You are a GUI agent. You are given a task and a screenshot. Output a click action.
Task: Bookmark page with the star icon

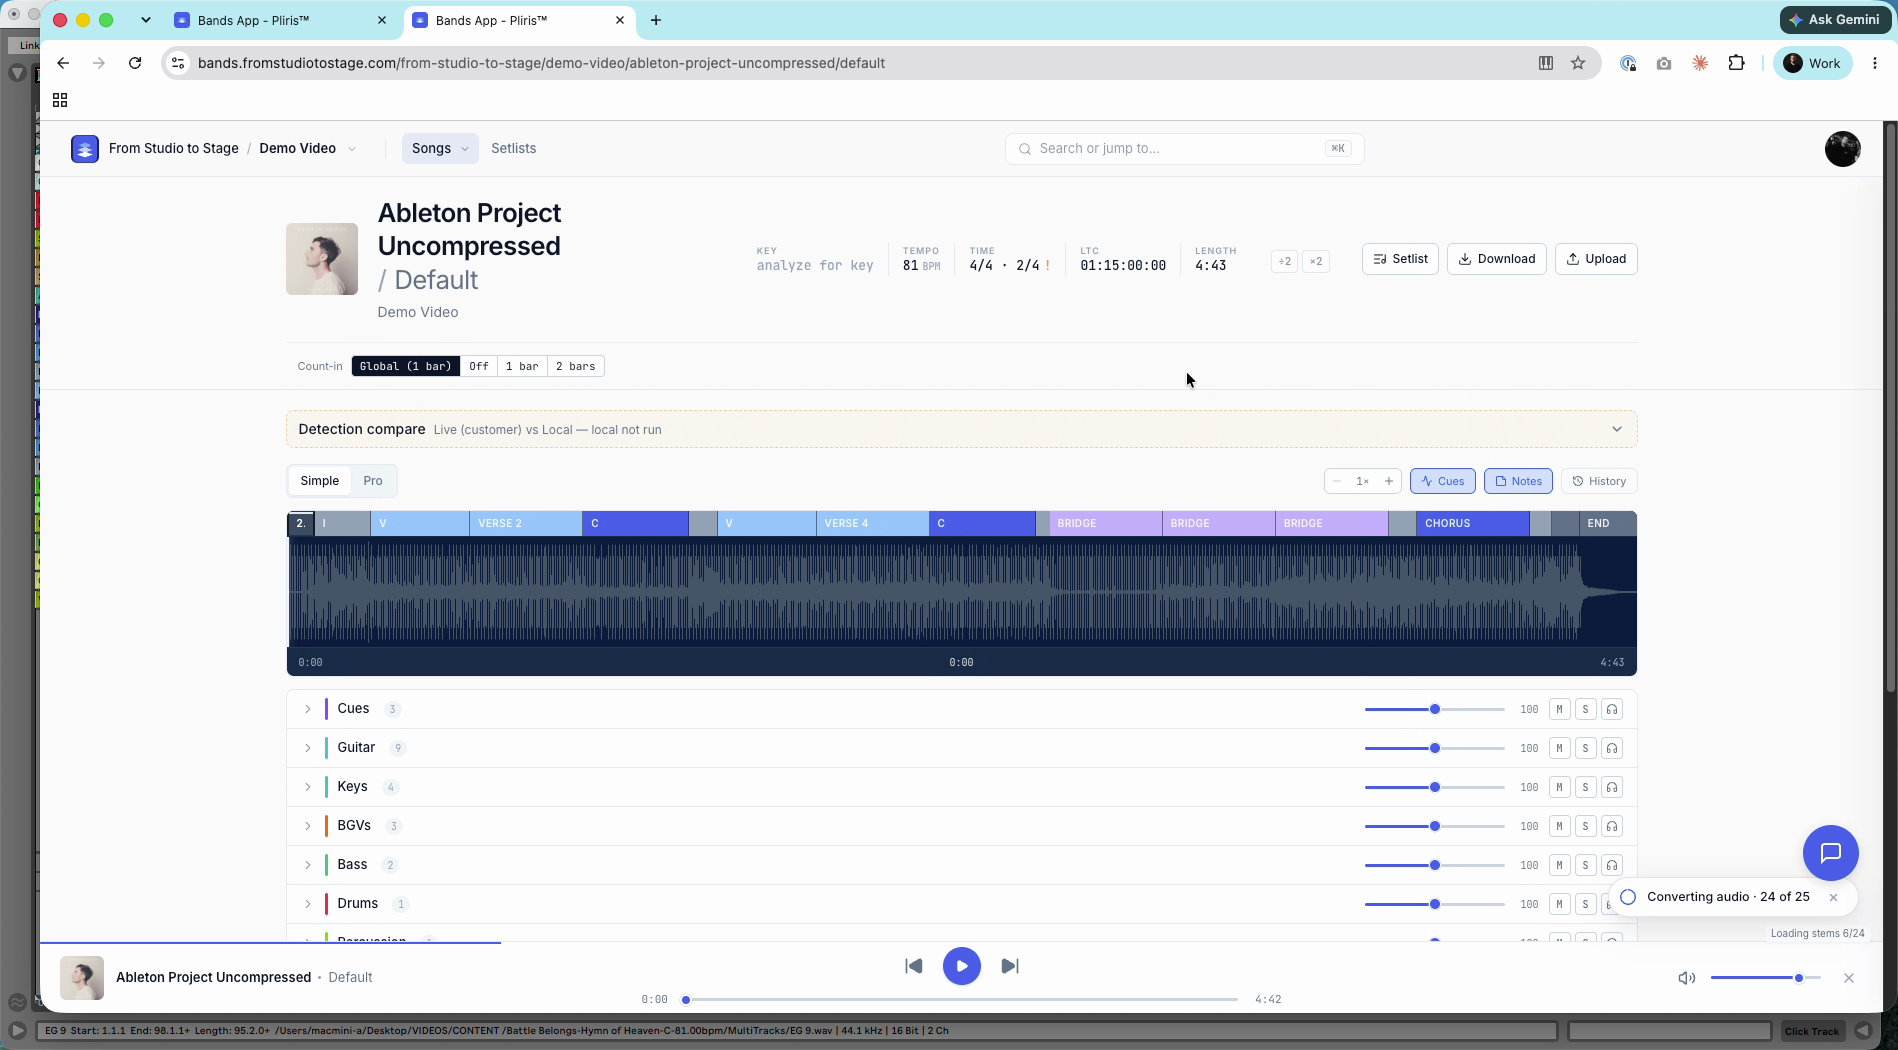pos(1578,63)
